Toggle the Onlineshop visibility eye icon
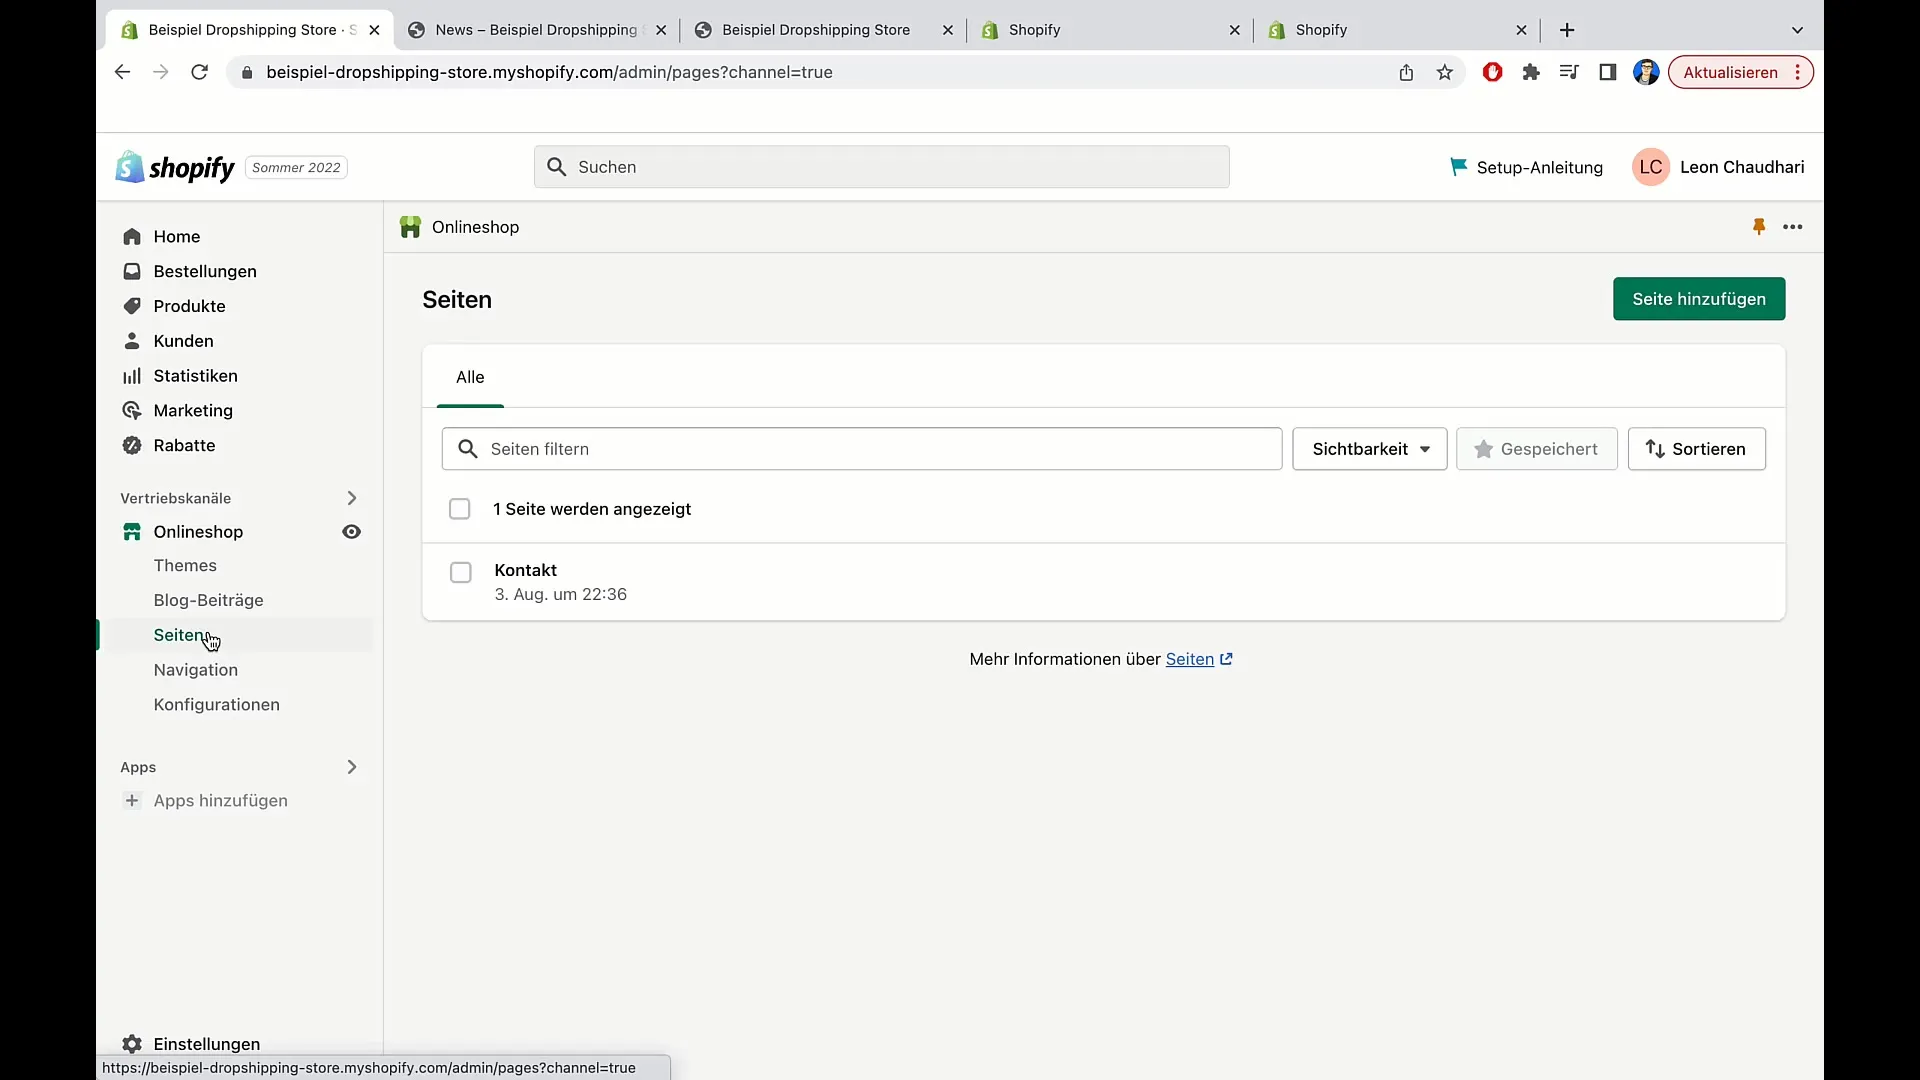The image size is (1920, 1080). (x=351, y=531)
